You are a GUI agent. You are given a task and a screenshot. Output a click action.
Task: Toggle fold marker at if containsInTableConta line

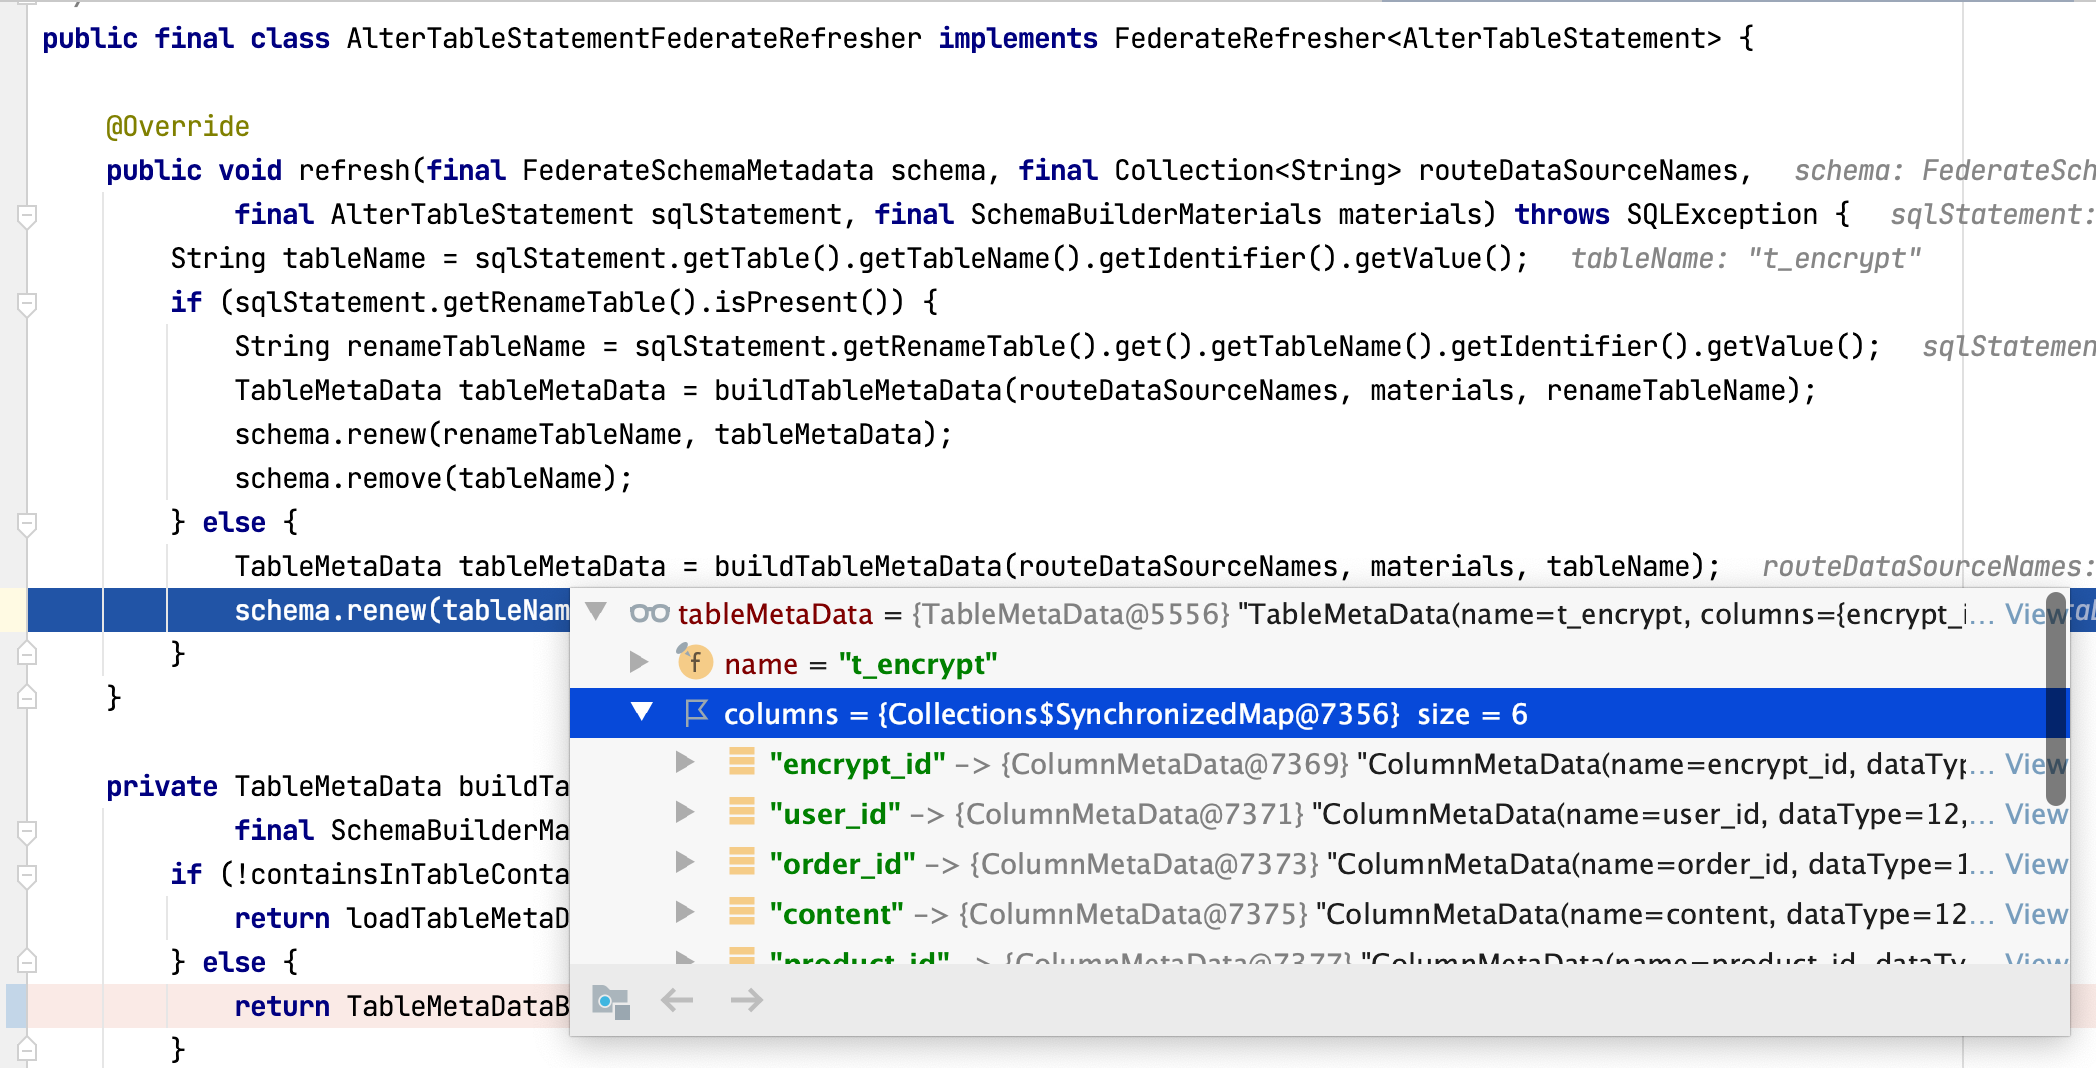point(27,875)
